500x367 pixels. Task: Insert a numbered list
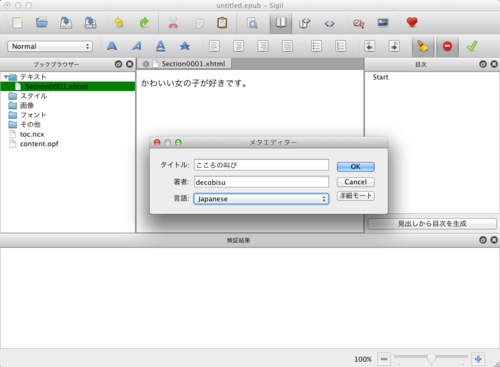coord(340,46)
